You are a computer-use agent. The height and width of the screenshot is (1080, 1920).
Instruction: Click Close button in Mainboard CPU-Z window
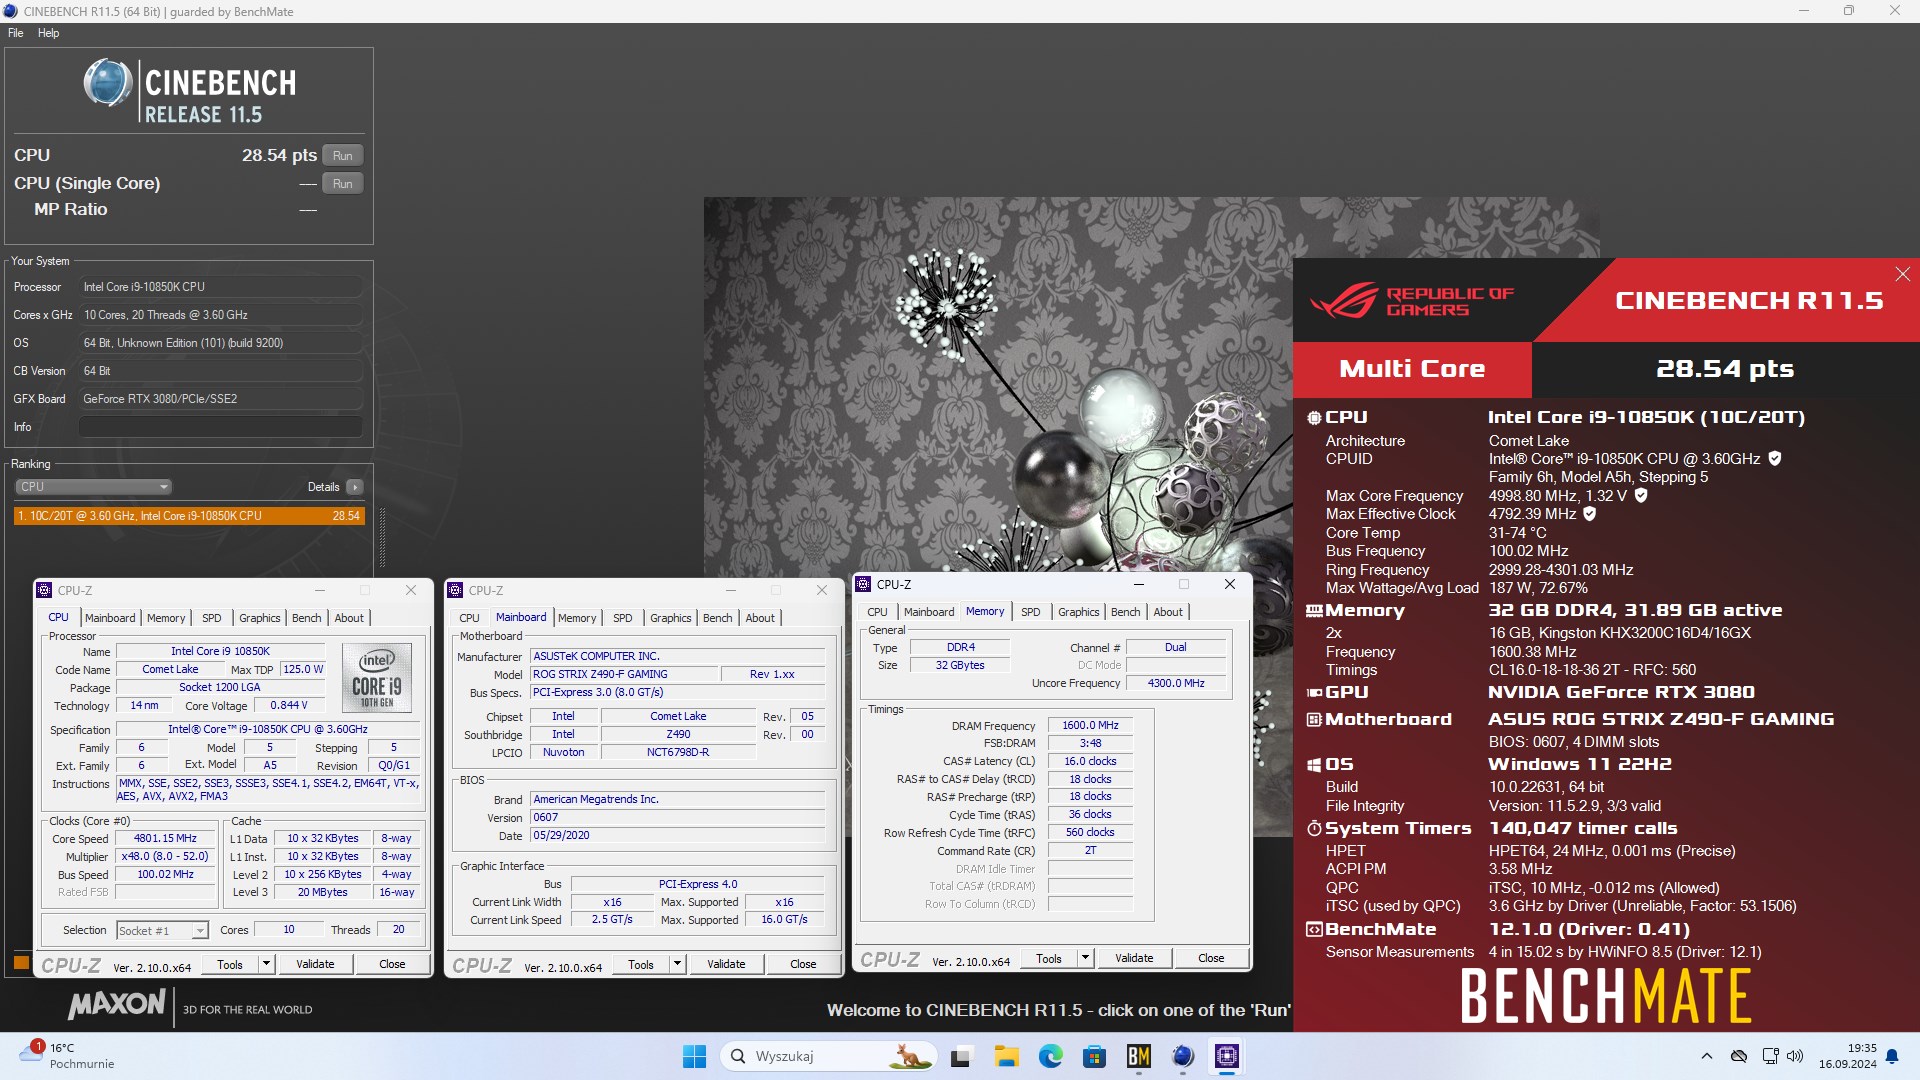(803, 964)
